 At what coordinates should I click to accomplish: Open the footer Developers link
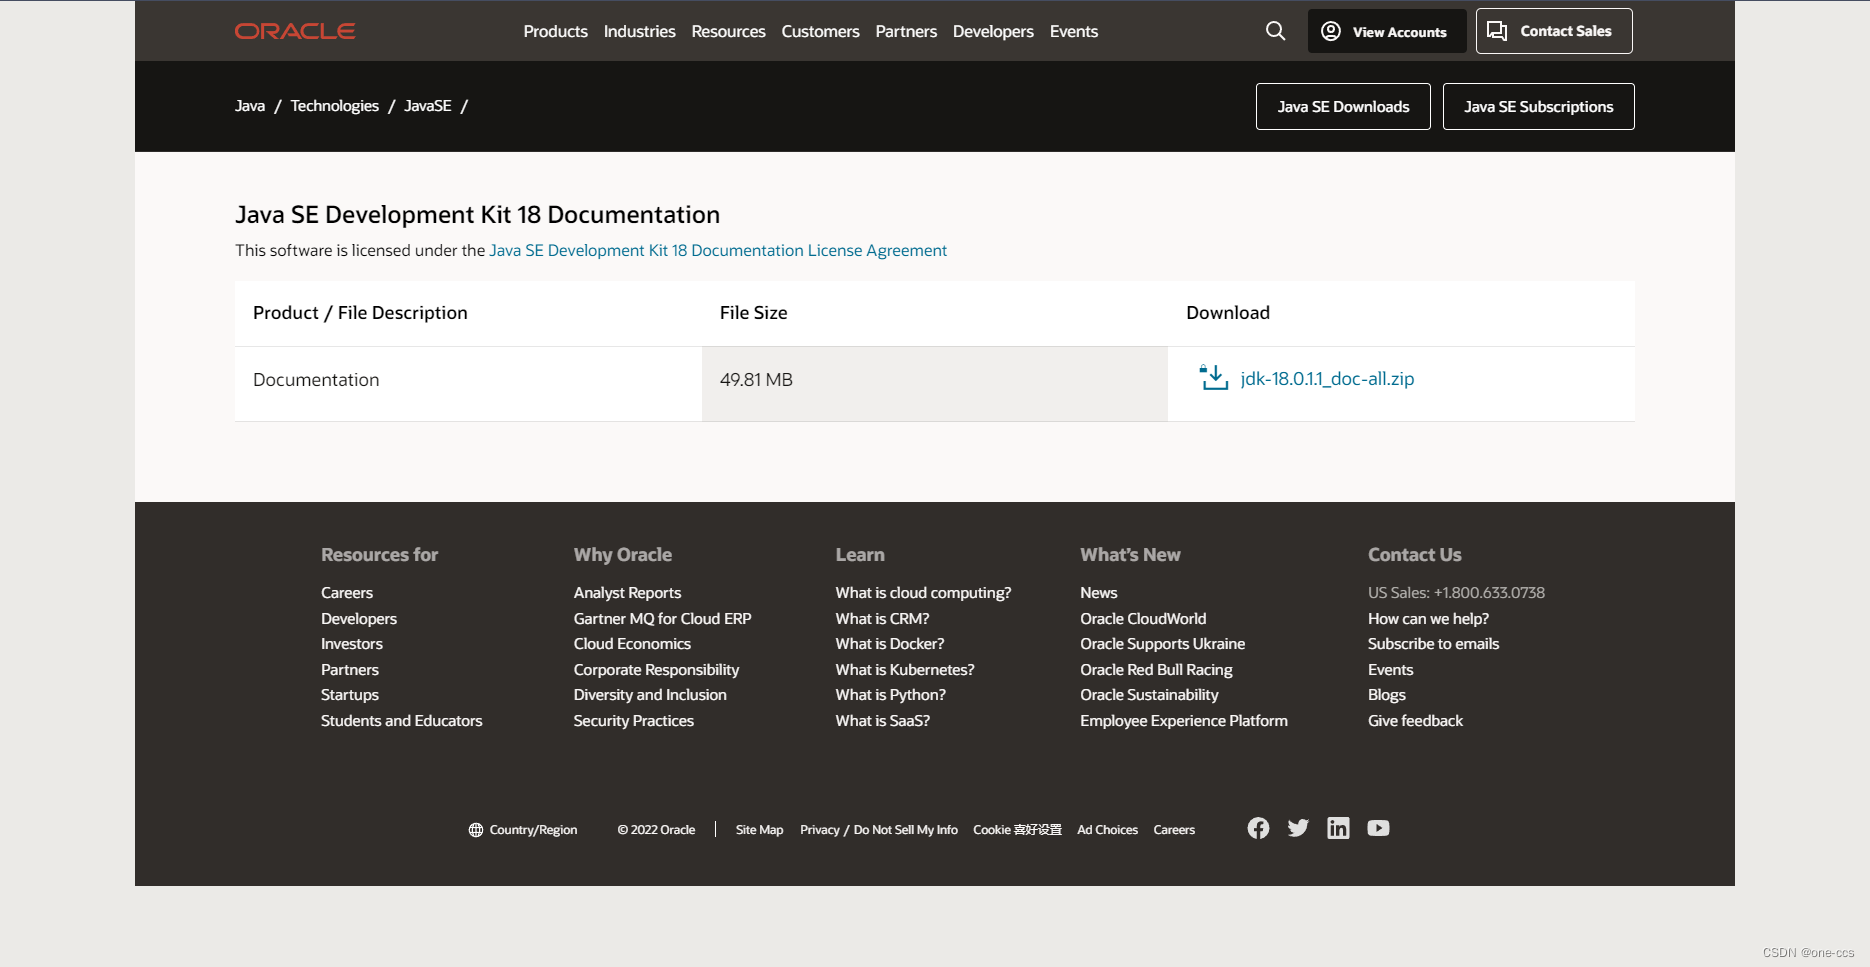[359, 619]
